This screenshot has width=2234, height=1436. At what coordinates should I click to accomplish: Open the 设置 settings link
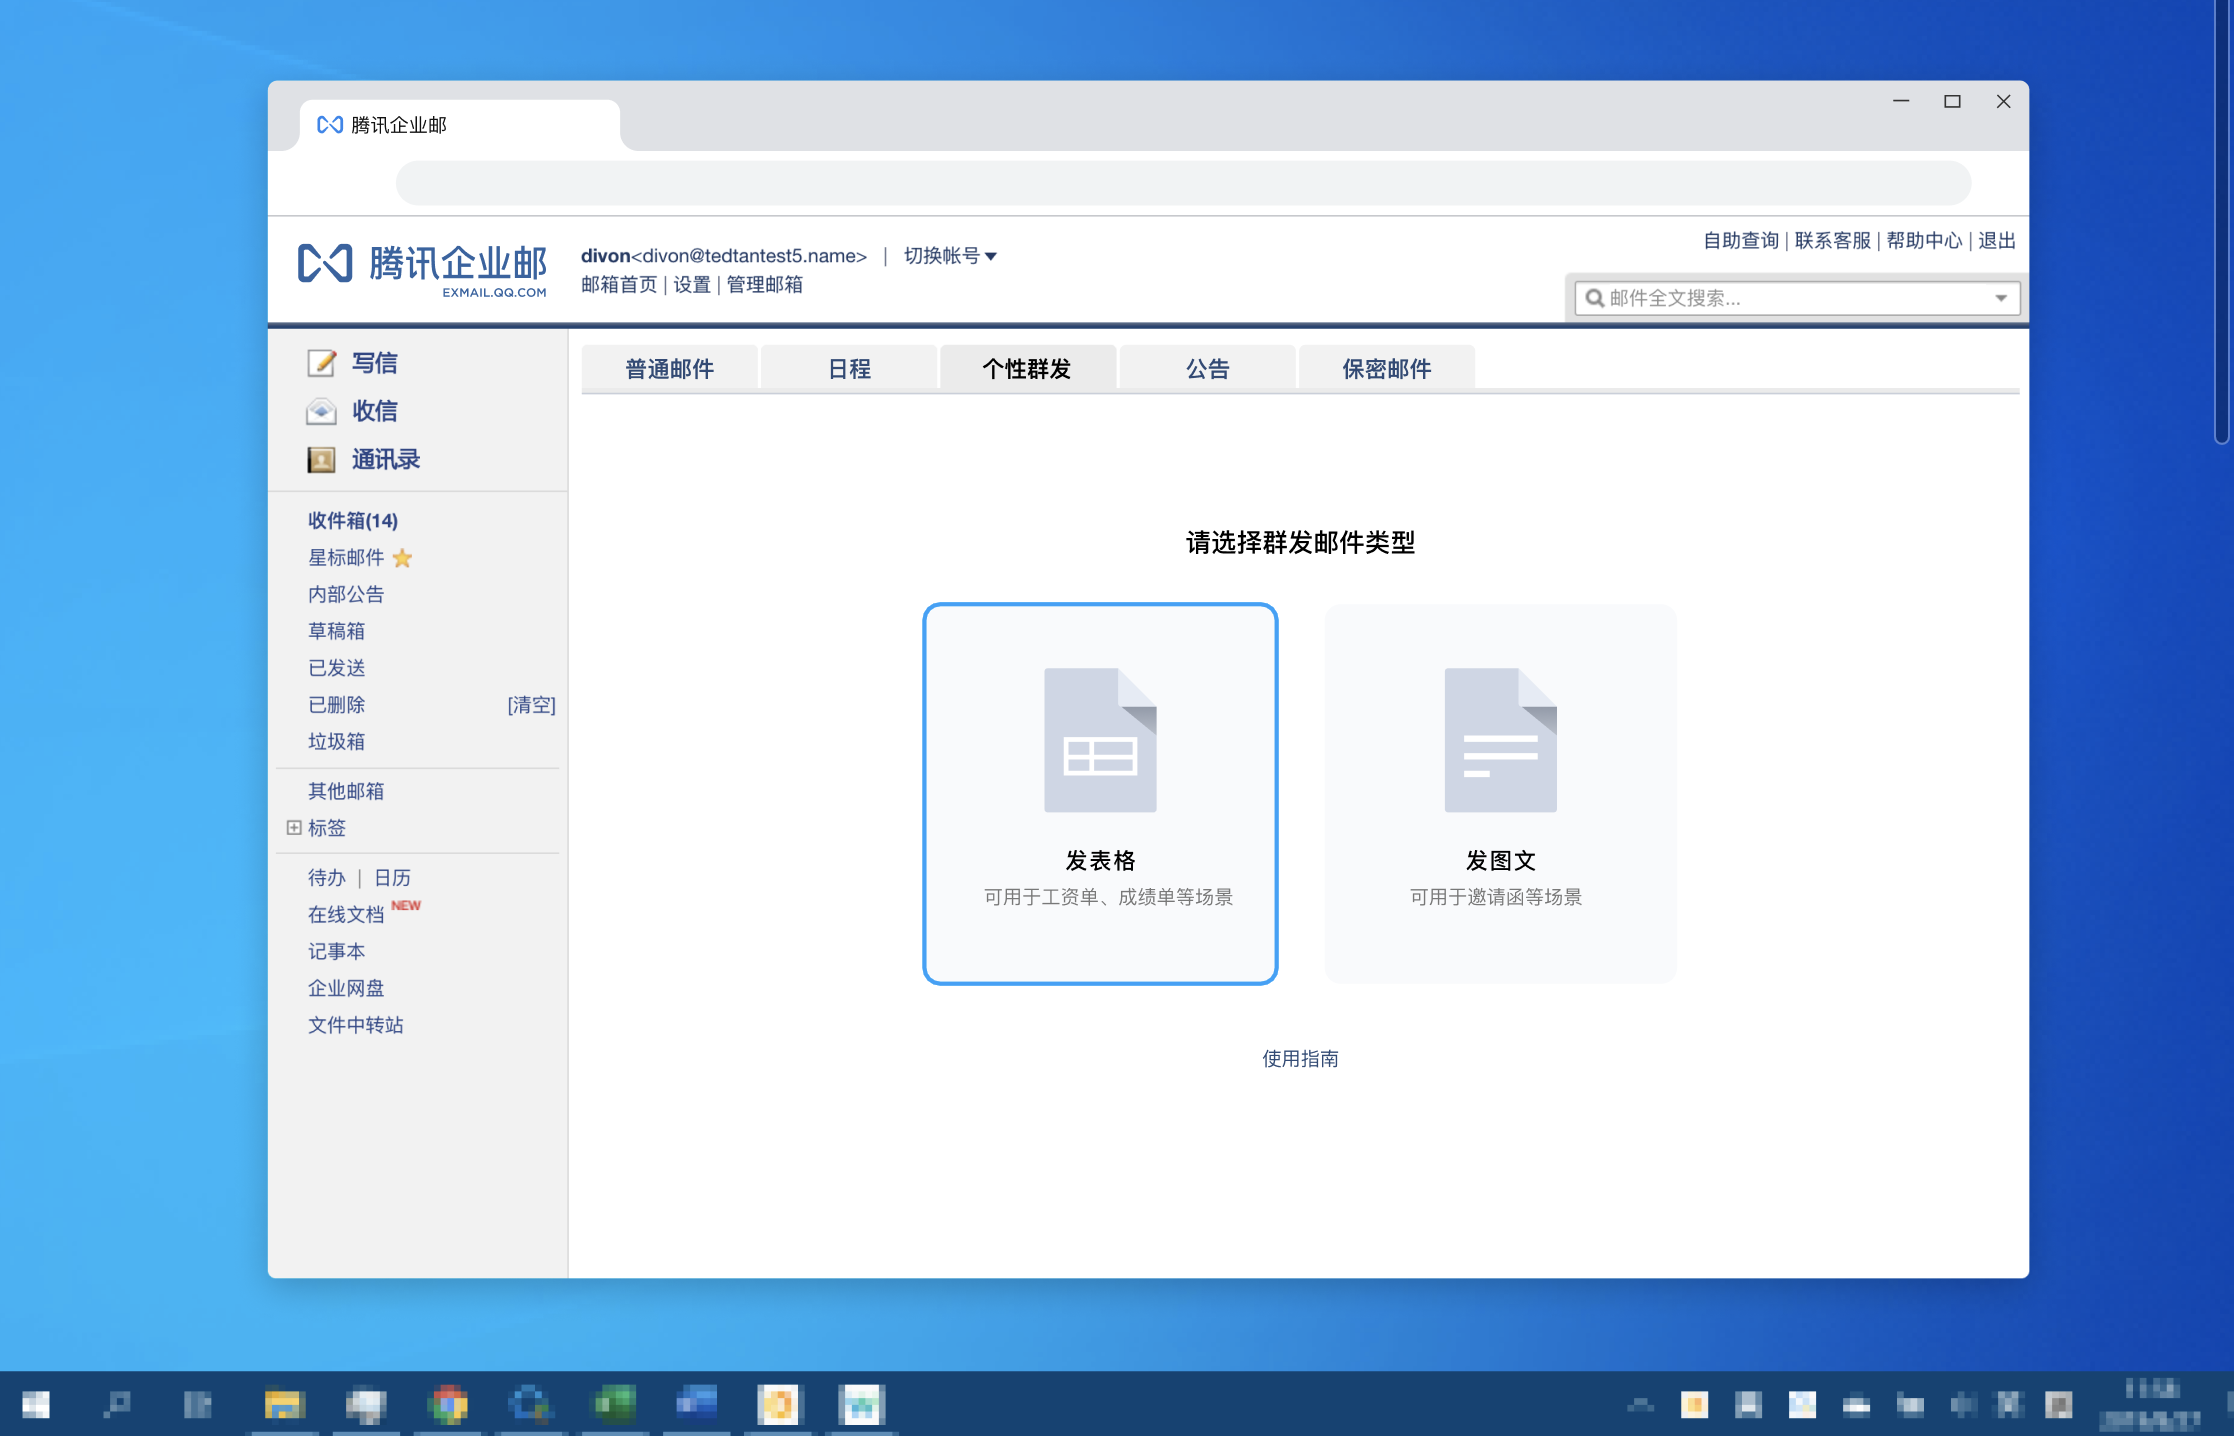pos(692,285)
